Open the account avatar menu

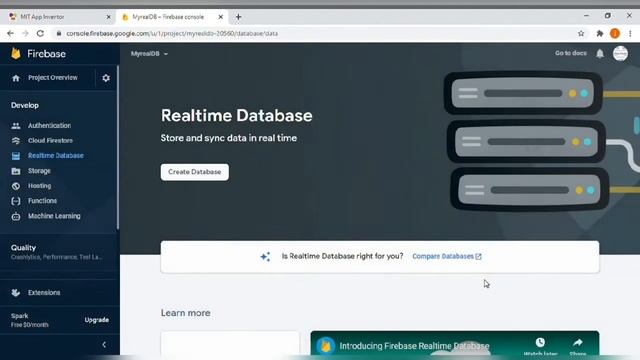620,53
